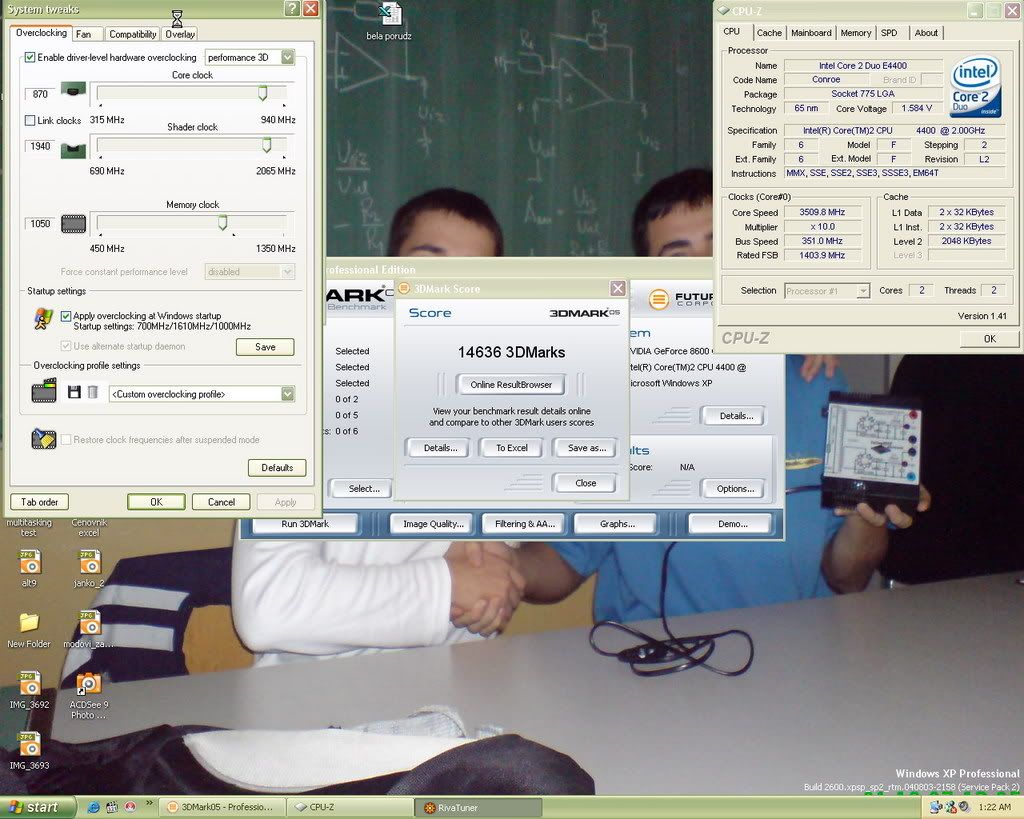The width and height of the screenshot is (1024, 819).
Task: Click Defaults in System tweaks
Action: pos(277,468)
